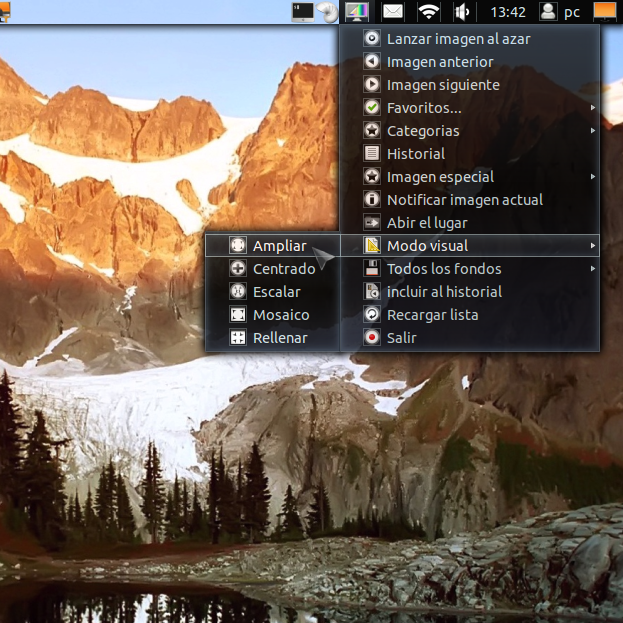The width and height of the screenshot is (623, 623).
Task: Expand the Categorias submenu arrow
Action: [592, 130]
